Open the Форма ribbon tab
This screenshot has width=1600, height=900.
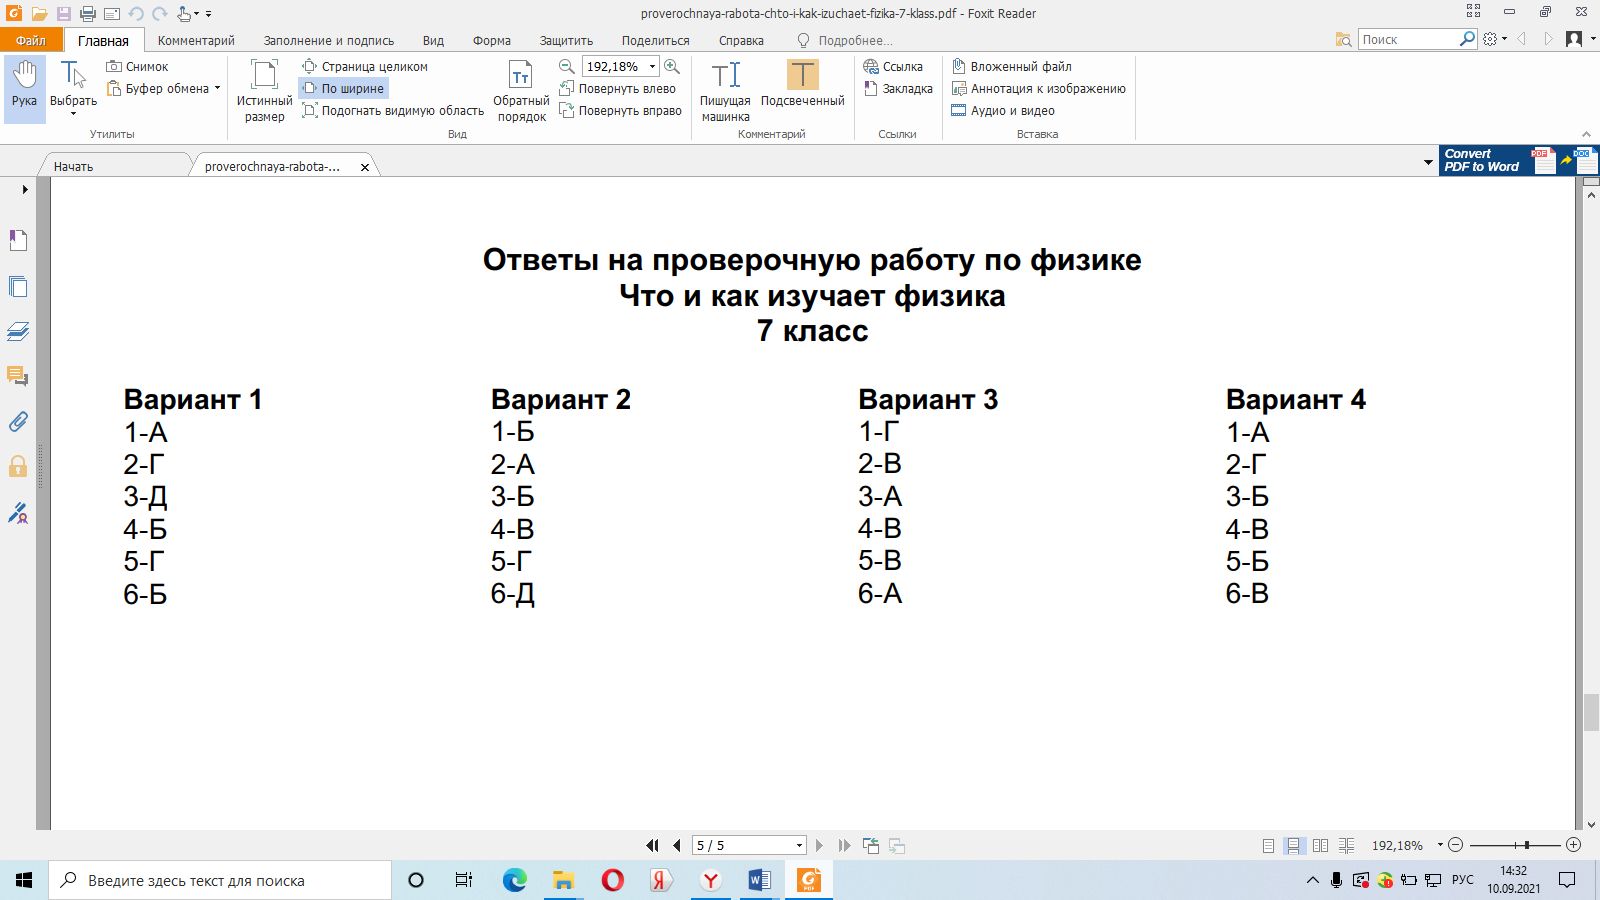click(492, 41)
